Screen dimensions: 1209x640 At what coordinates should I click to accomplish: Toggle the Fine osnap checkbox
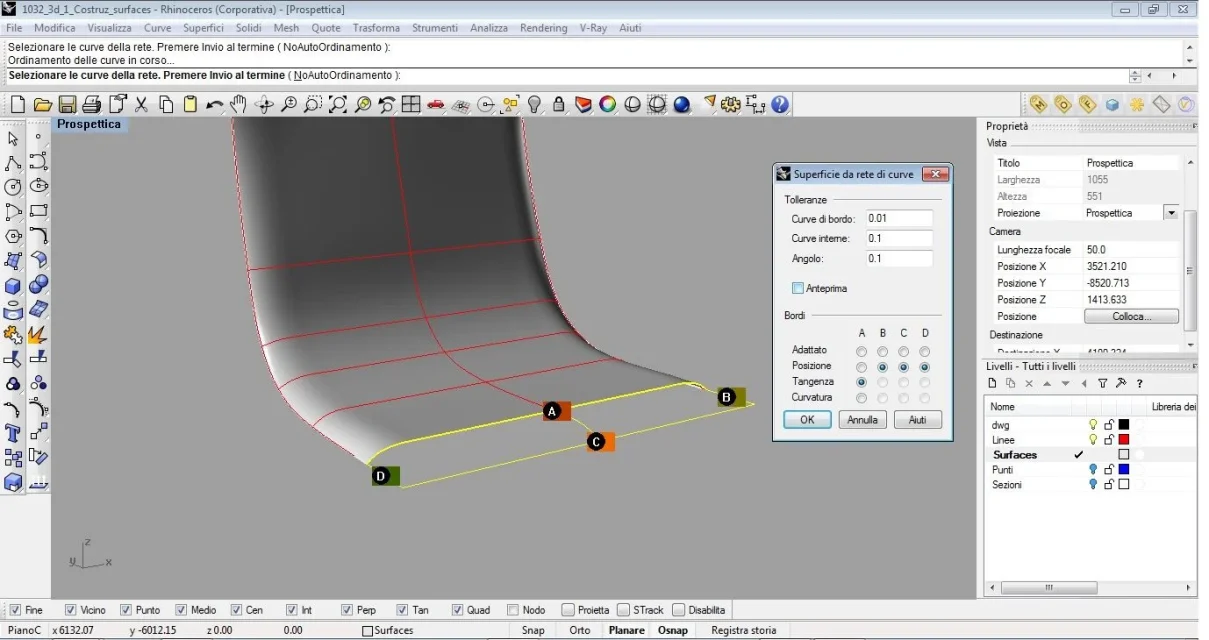pyautogui.click(x=16, y=610)
